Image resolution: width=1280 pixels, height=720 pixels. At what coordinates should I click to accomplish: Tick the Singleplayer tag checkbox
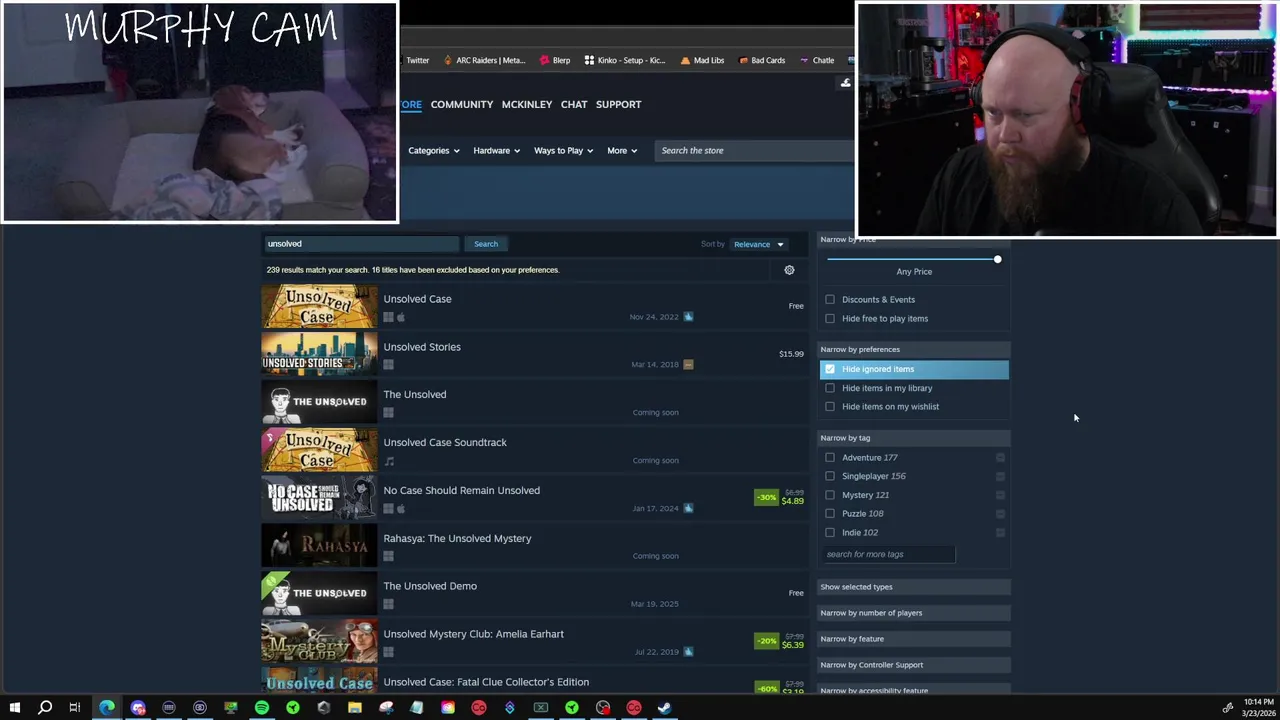830,476
